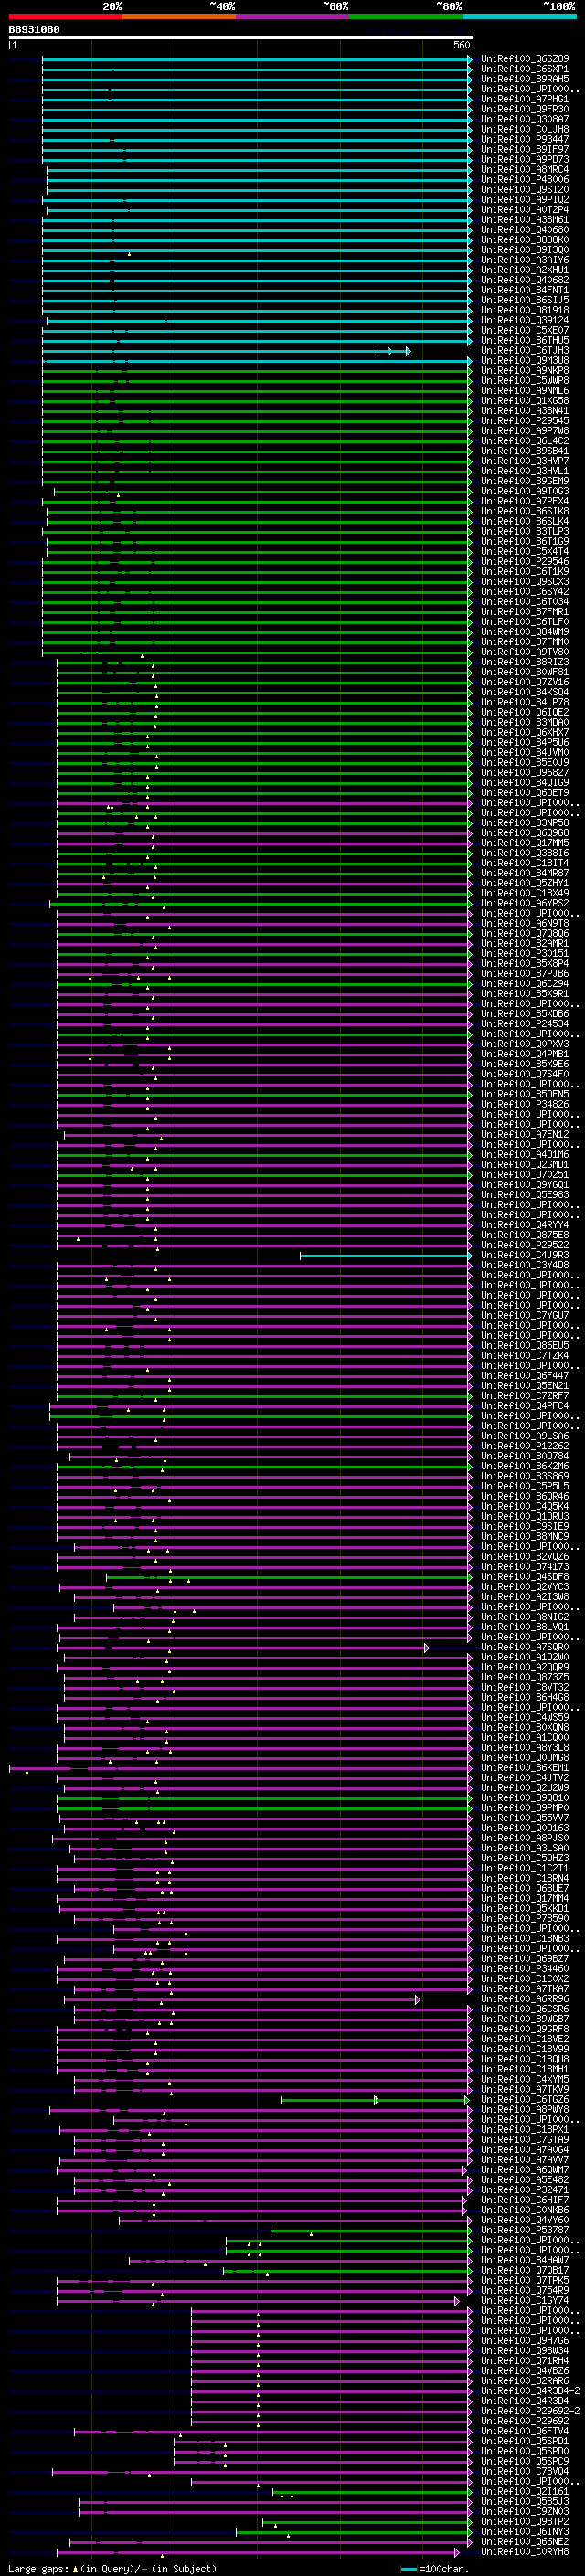Screen dimensions: 585x2576
Task: Click the =100char. scale legend
Action: pyautogui.click(x=435, y=2568)
